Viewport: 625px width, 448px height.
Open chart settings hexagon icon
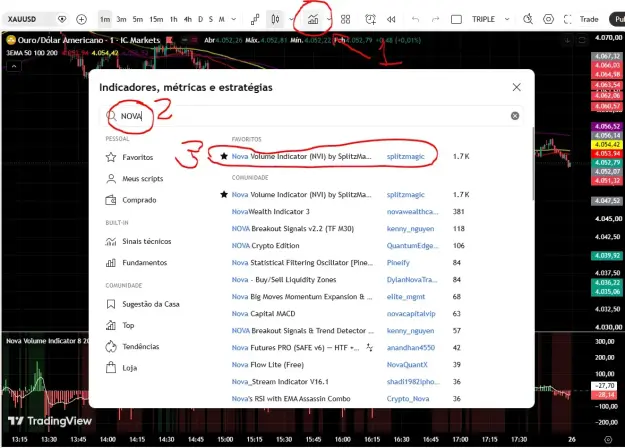coord(548,19)
